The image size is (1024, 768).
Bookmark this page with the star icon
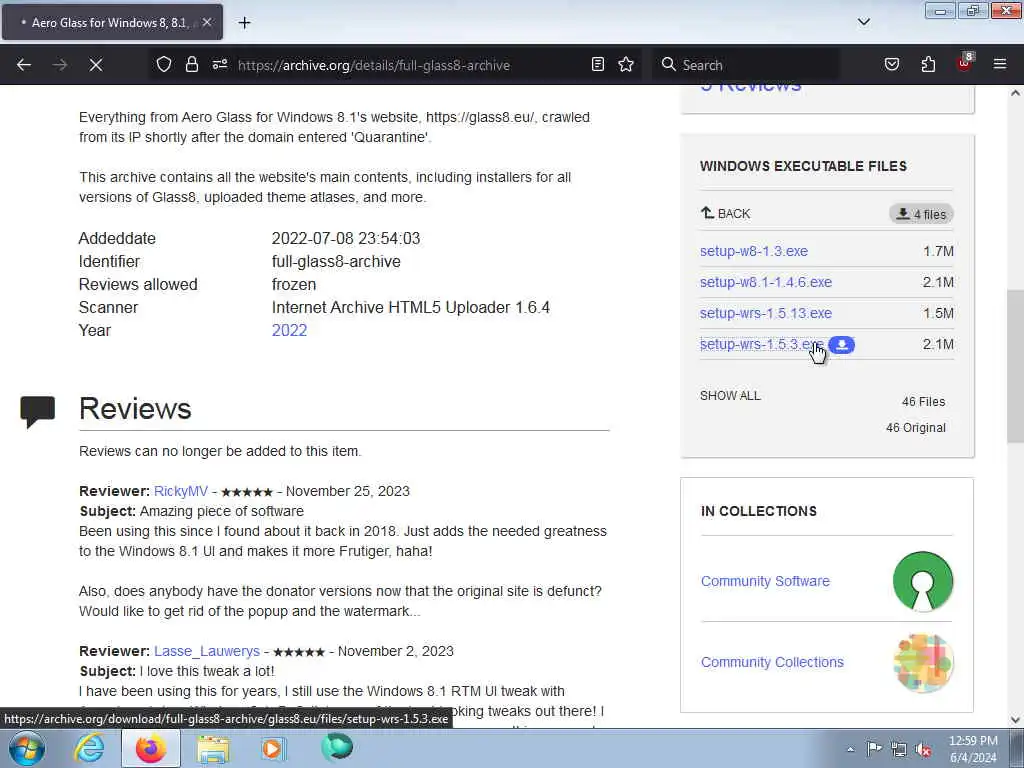click(x=626, y=64)
